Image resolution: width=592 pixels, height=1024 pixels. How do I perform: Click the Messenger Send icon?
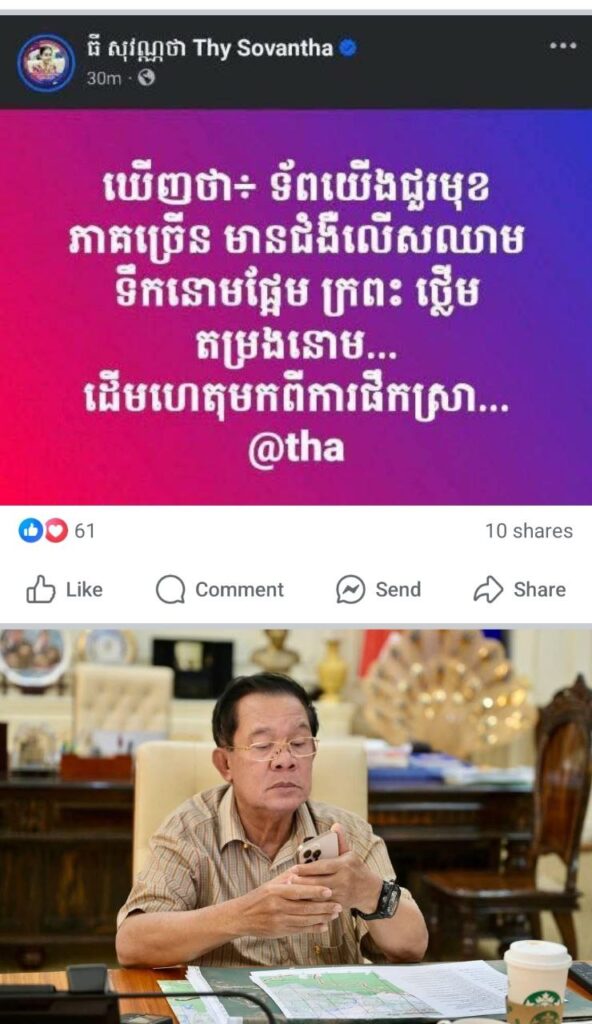pos(351,589)
